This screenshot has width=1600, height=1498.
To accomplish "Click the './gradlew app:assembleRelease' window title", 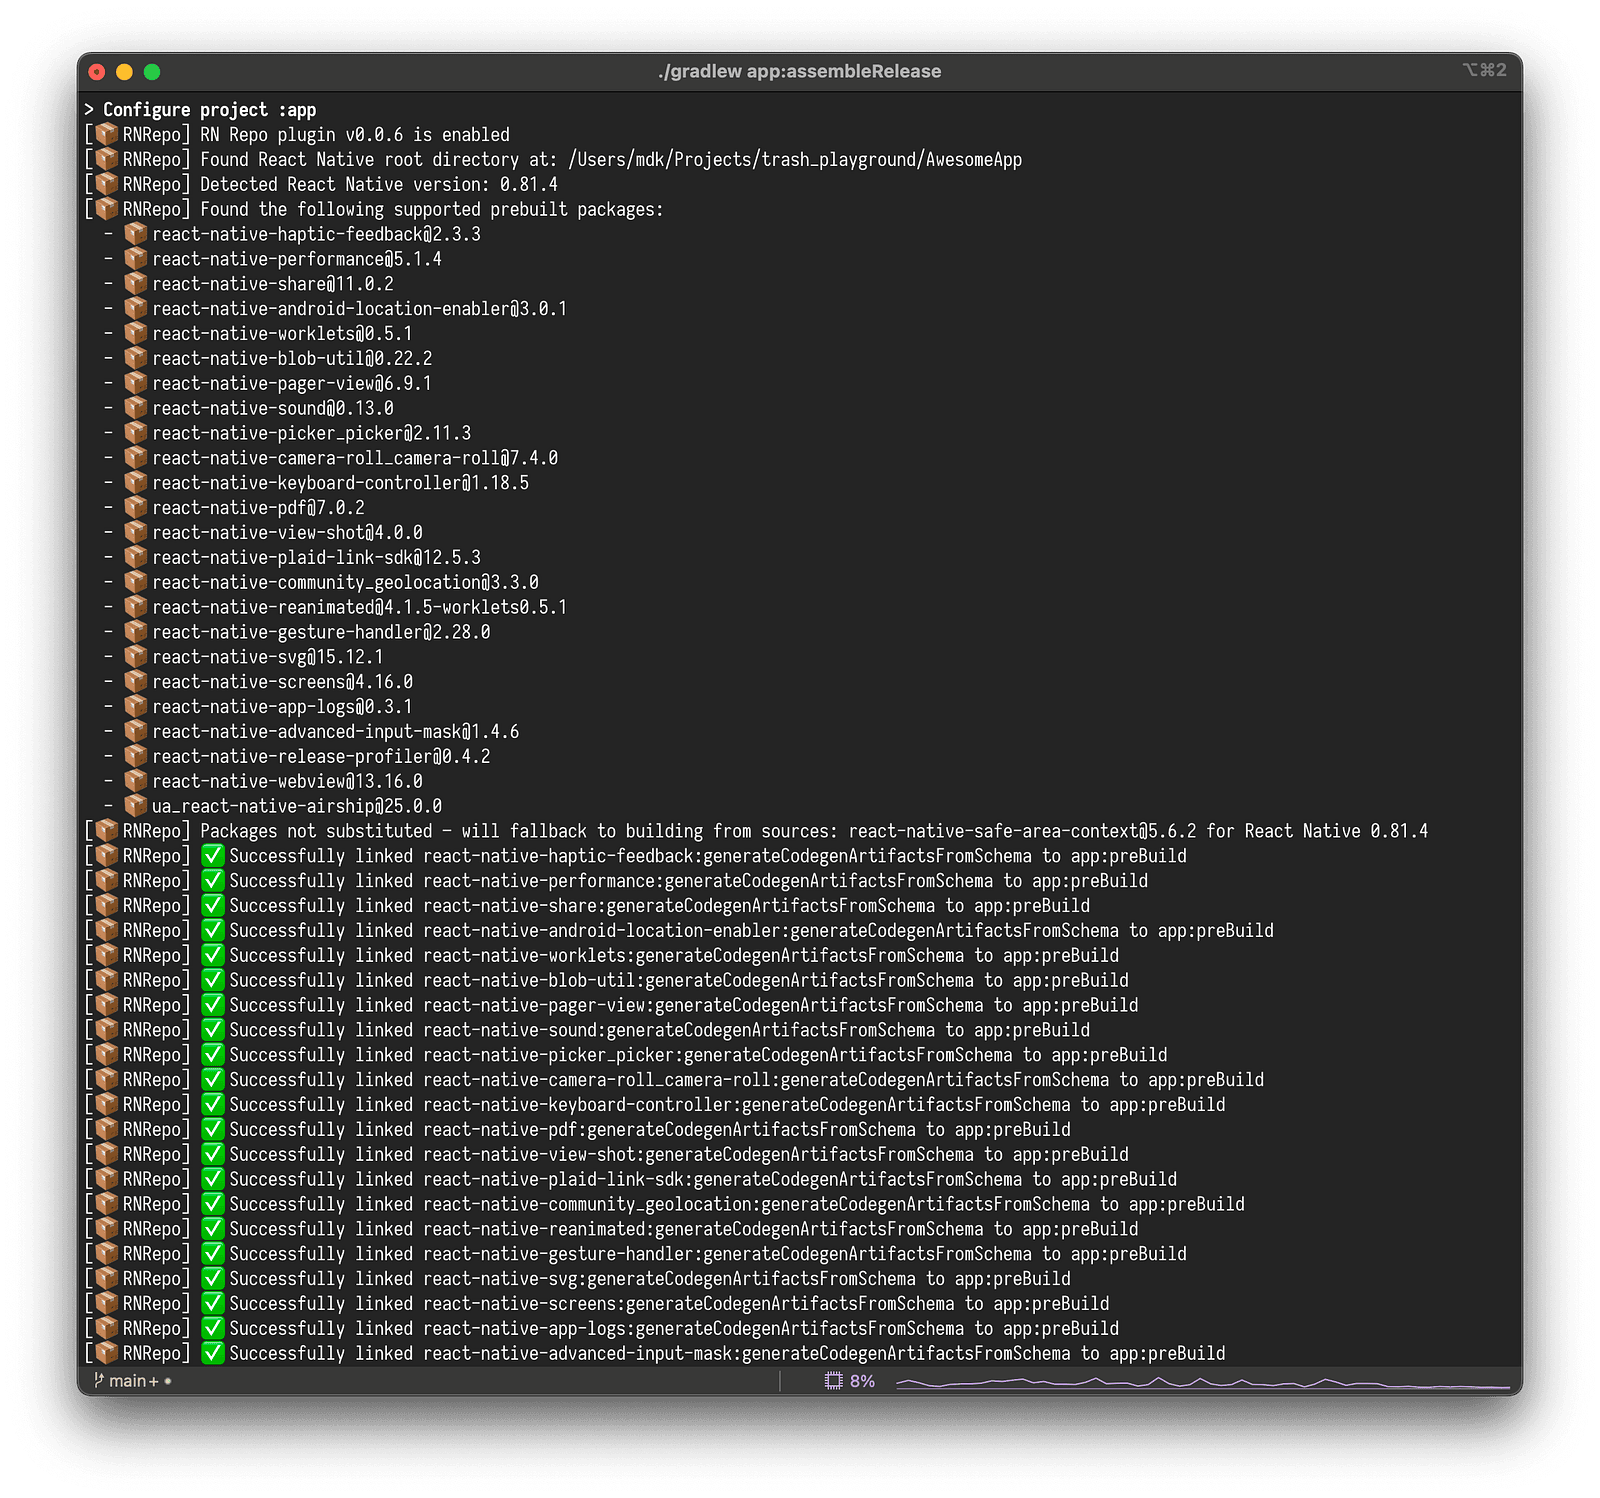I will click(800, 71).
